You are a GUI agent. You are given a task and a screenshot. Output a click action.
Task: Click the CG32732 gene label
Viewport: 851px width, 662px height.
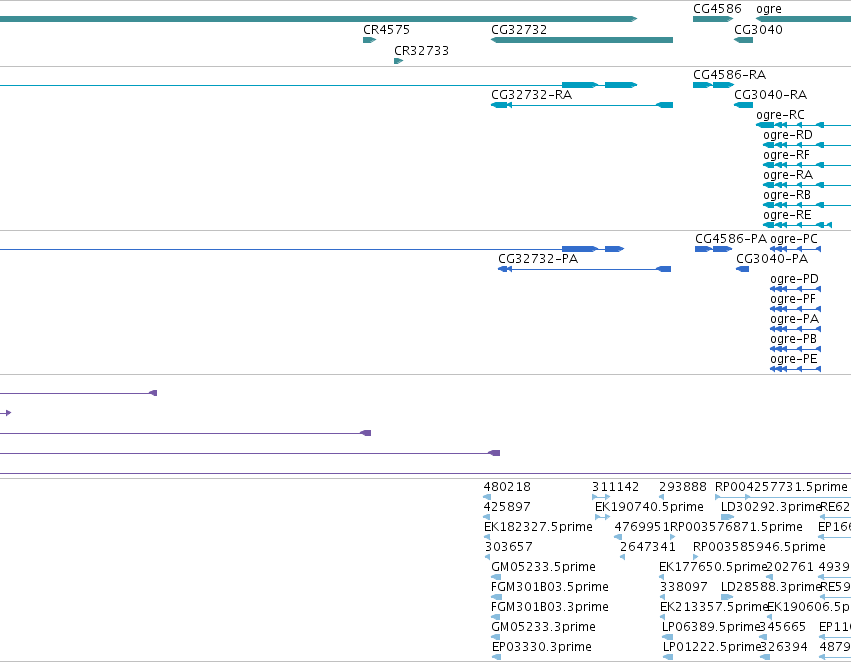pyautogui.click(x=519, y=30)
